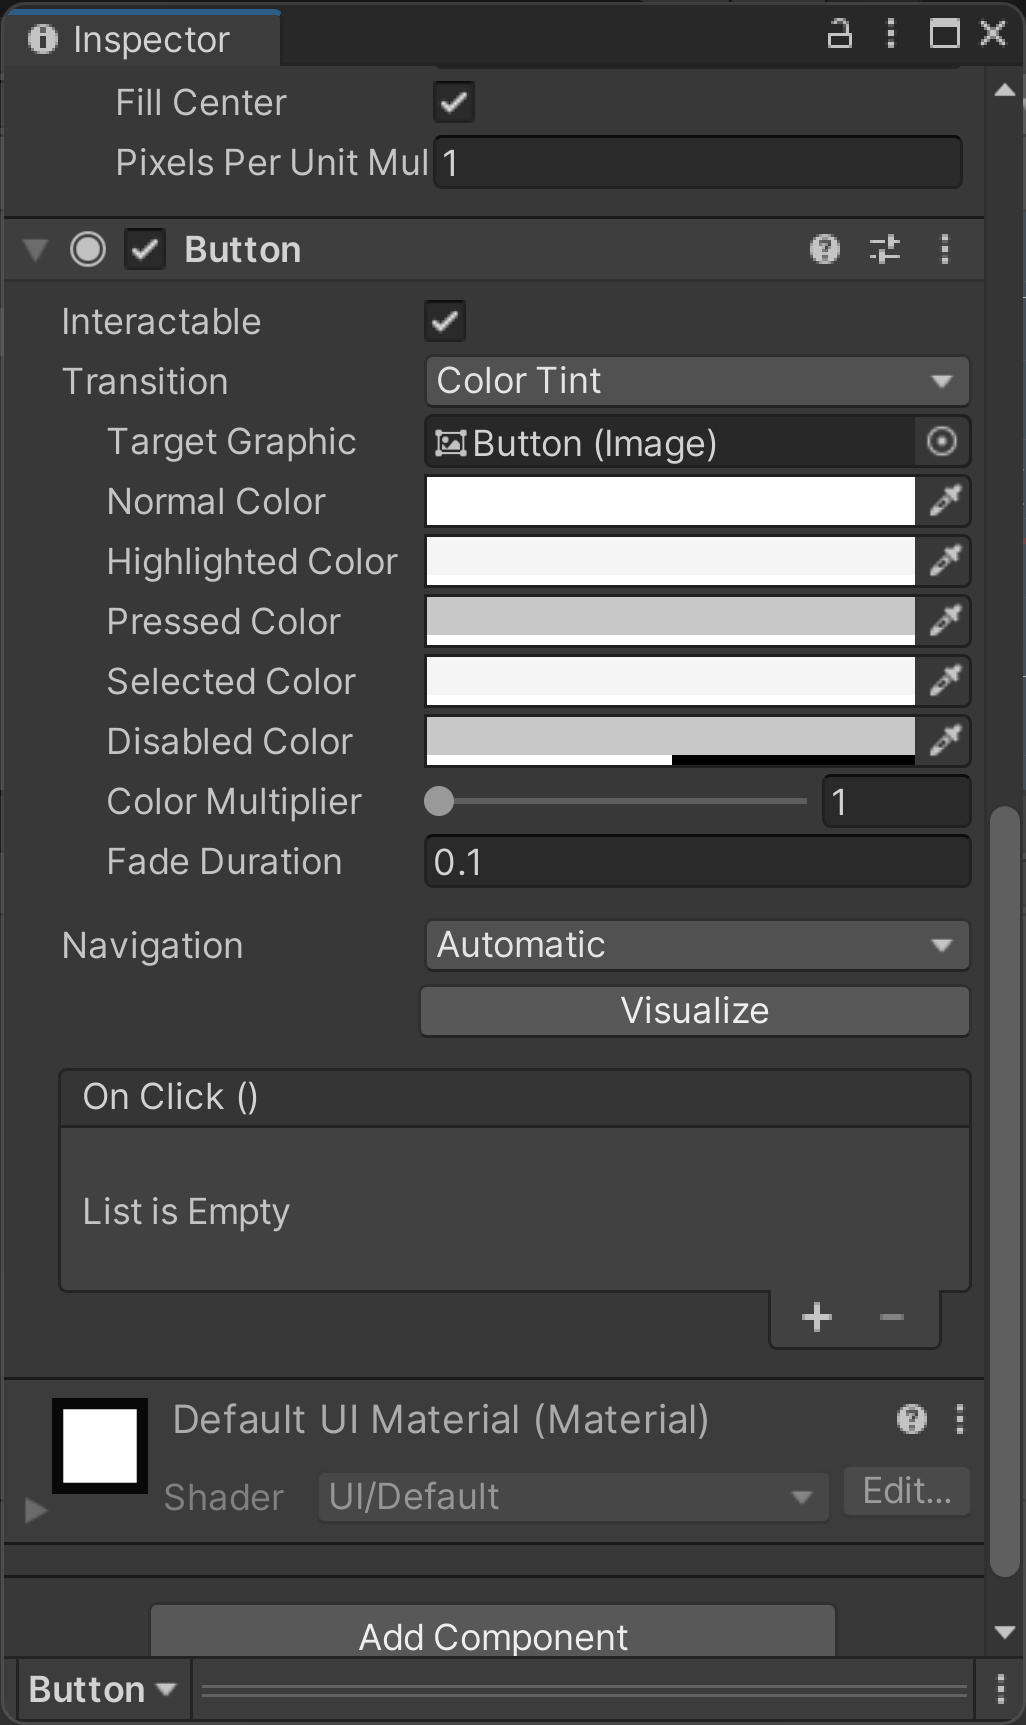Image resolution: width=1026 pixels, height=1725 pixels.
Task: Click the Add Component button
Action: pyautogui.click(x=493, y=1636)
